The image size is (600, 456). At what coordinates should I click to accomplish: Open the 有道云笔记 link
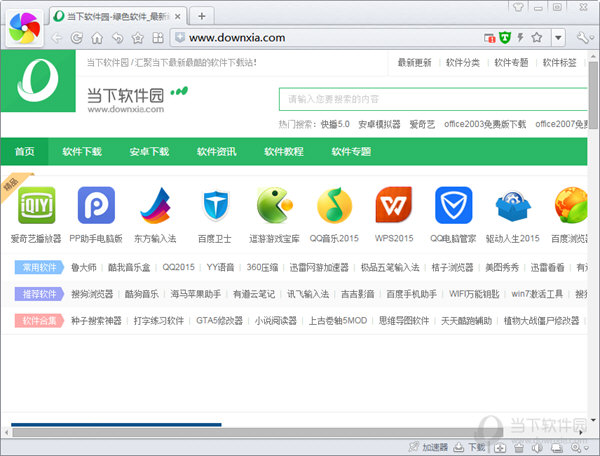[x=254, y=294]
